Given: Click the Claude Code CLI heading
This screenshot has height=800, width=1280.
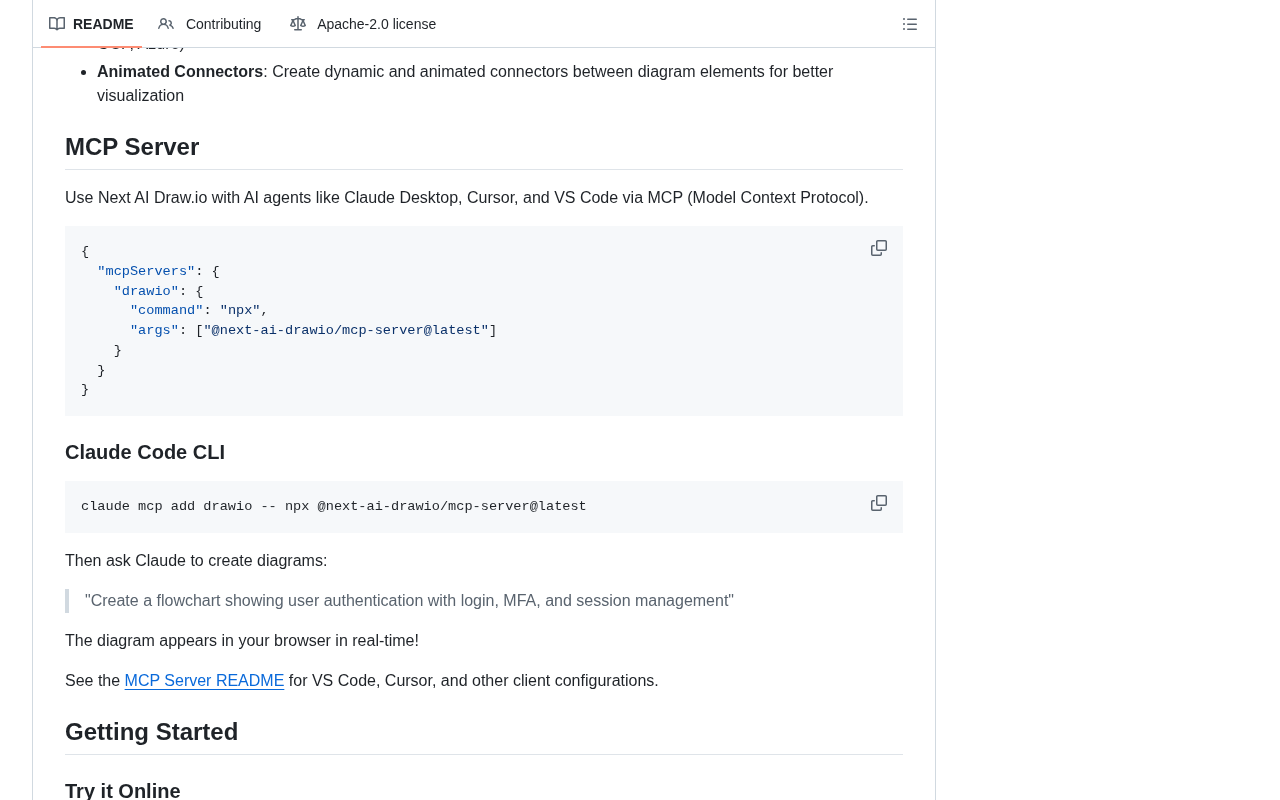Looking at the screenshot, I should coord(145,452).
